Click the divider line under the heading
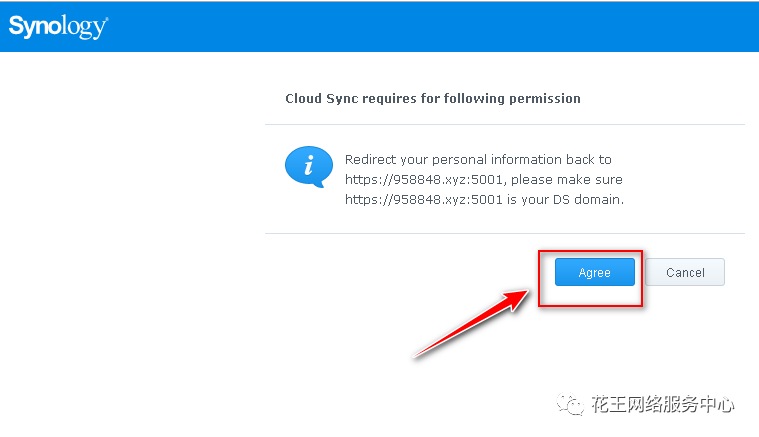Screen dimensions: 759x437 click(504, 124)
